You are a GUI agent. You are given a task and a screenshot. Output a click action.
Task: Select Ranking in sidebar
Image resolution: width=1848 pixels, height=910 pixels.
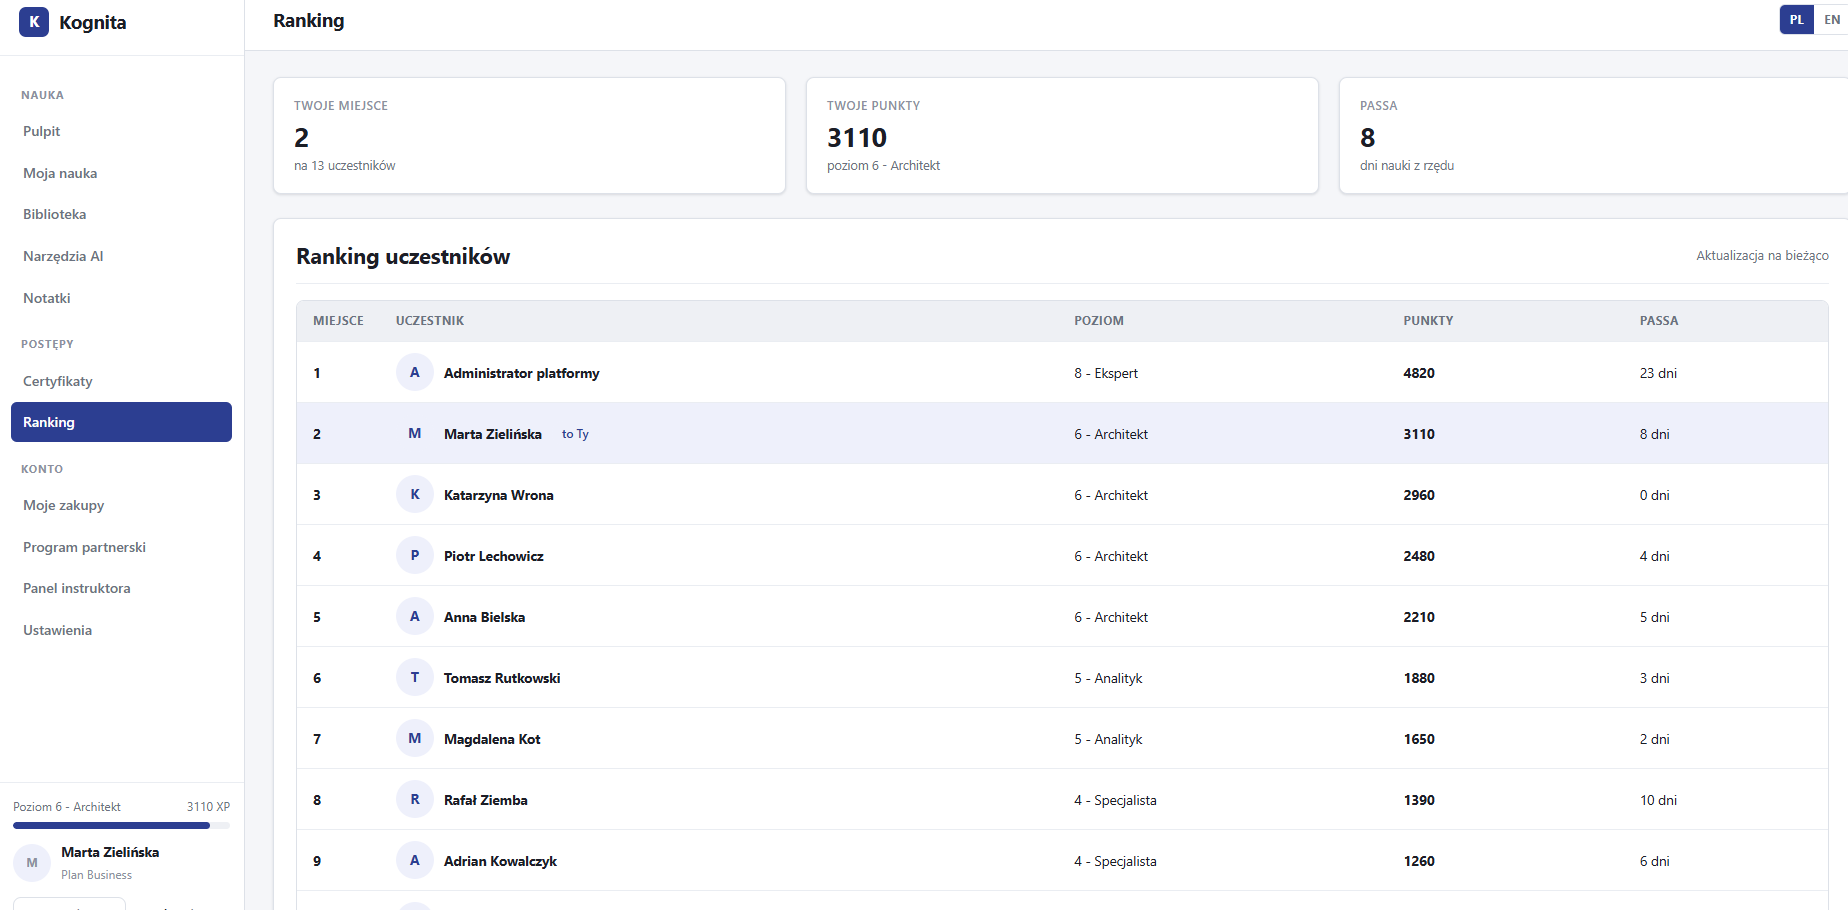pos(121,422)
